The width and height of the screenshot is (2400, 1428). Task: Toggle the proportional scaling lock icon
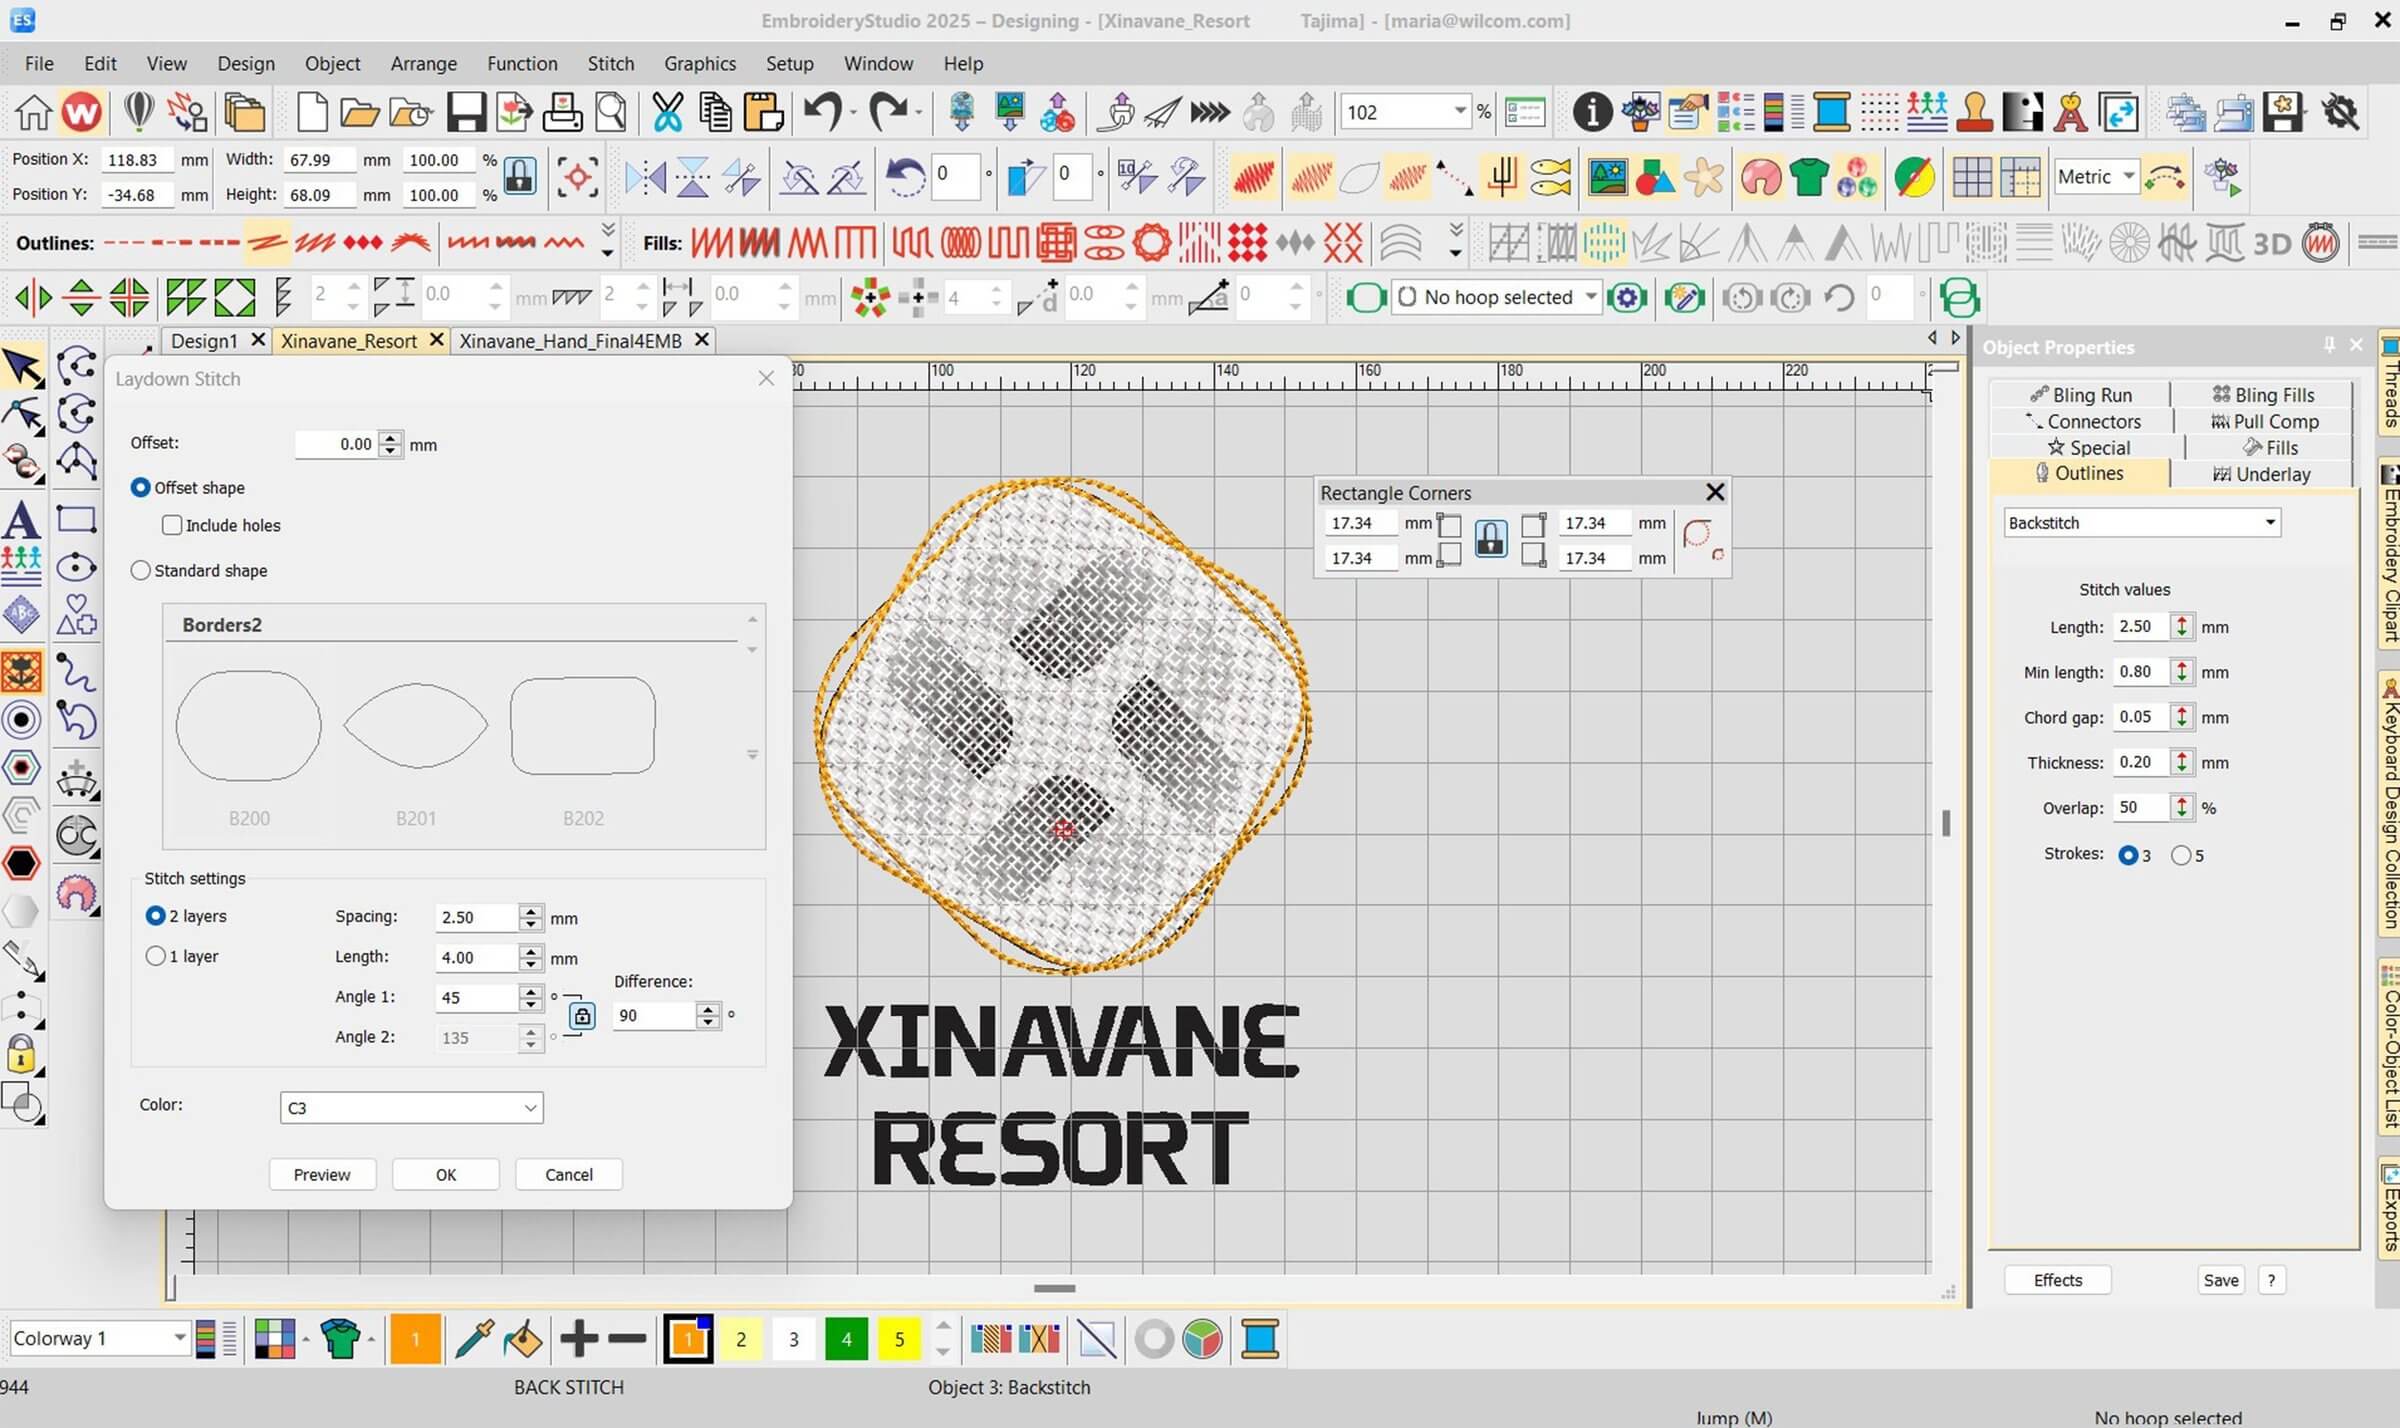[x=519, y=177]
